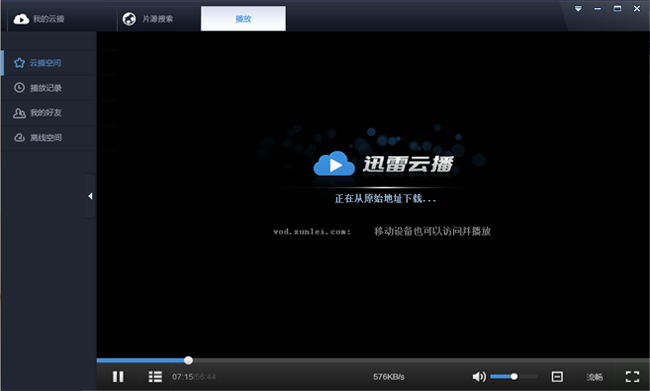Click the 正在从原始地址下载 status text

[x=385, y=199]
